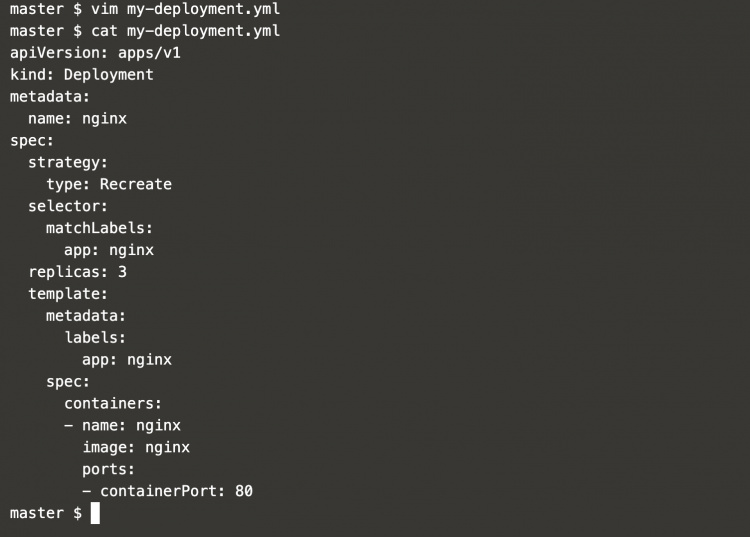
Task: Click the "image: nginx" line
Action: (x=136, y=447)
